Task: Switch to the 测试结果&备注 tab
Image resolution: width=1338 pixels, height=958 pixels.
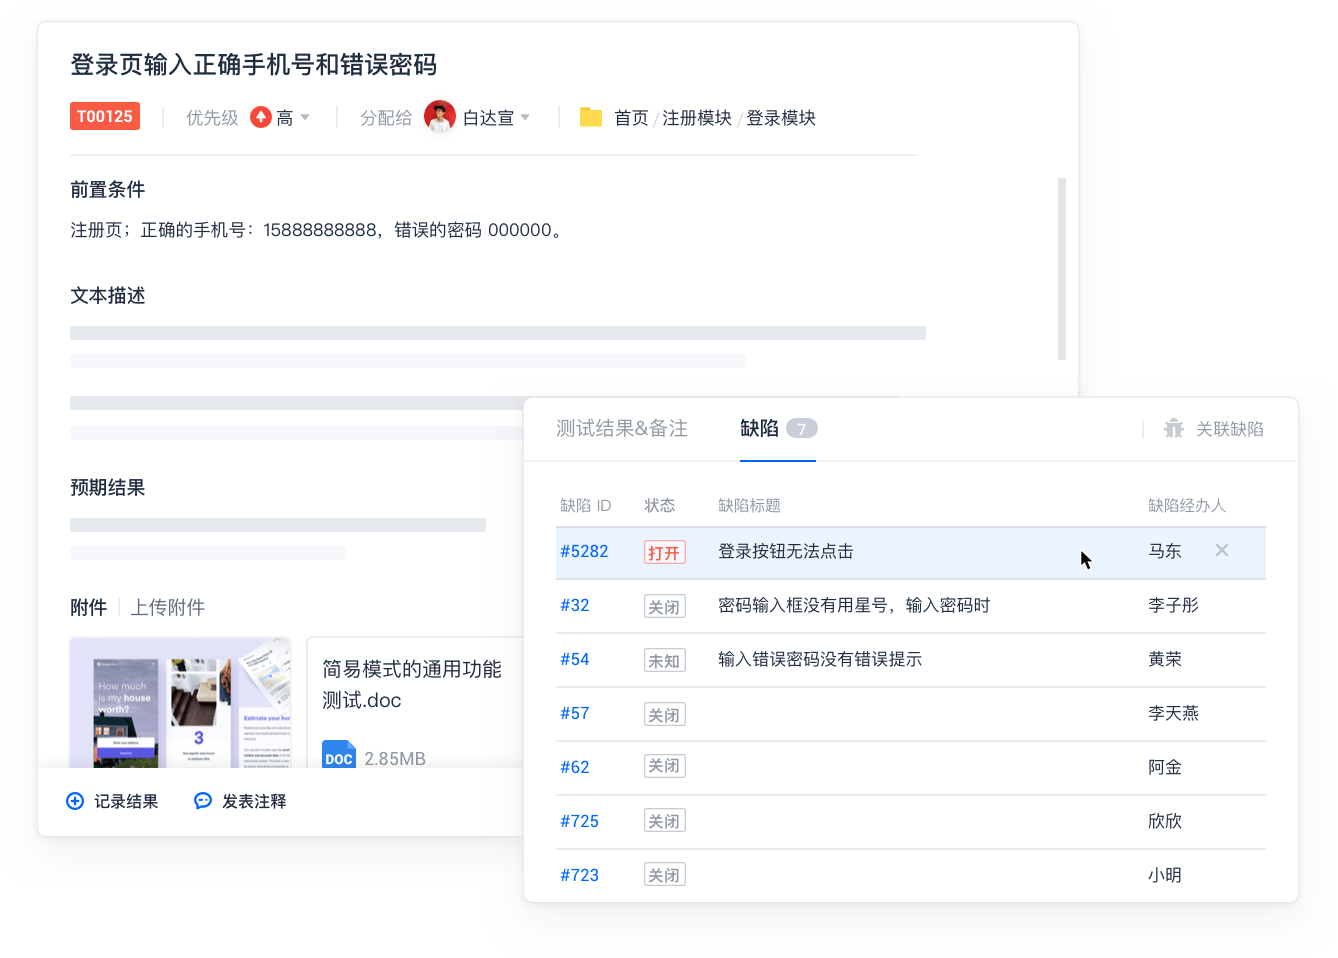Action: click(622, 429)
